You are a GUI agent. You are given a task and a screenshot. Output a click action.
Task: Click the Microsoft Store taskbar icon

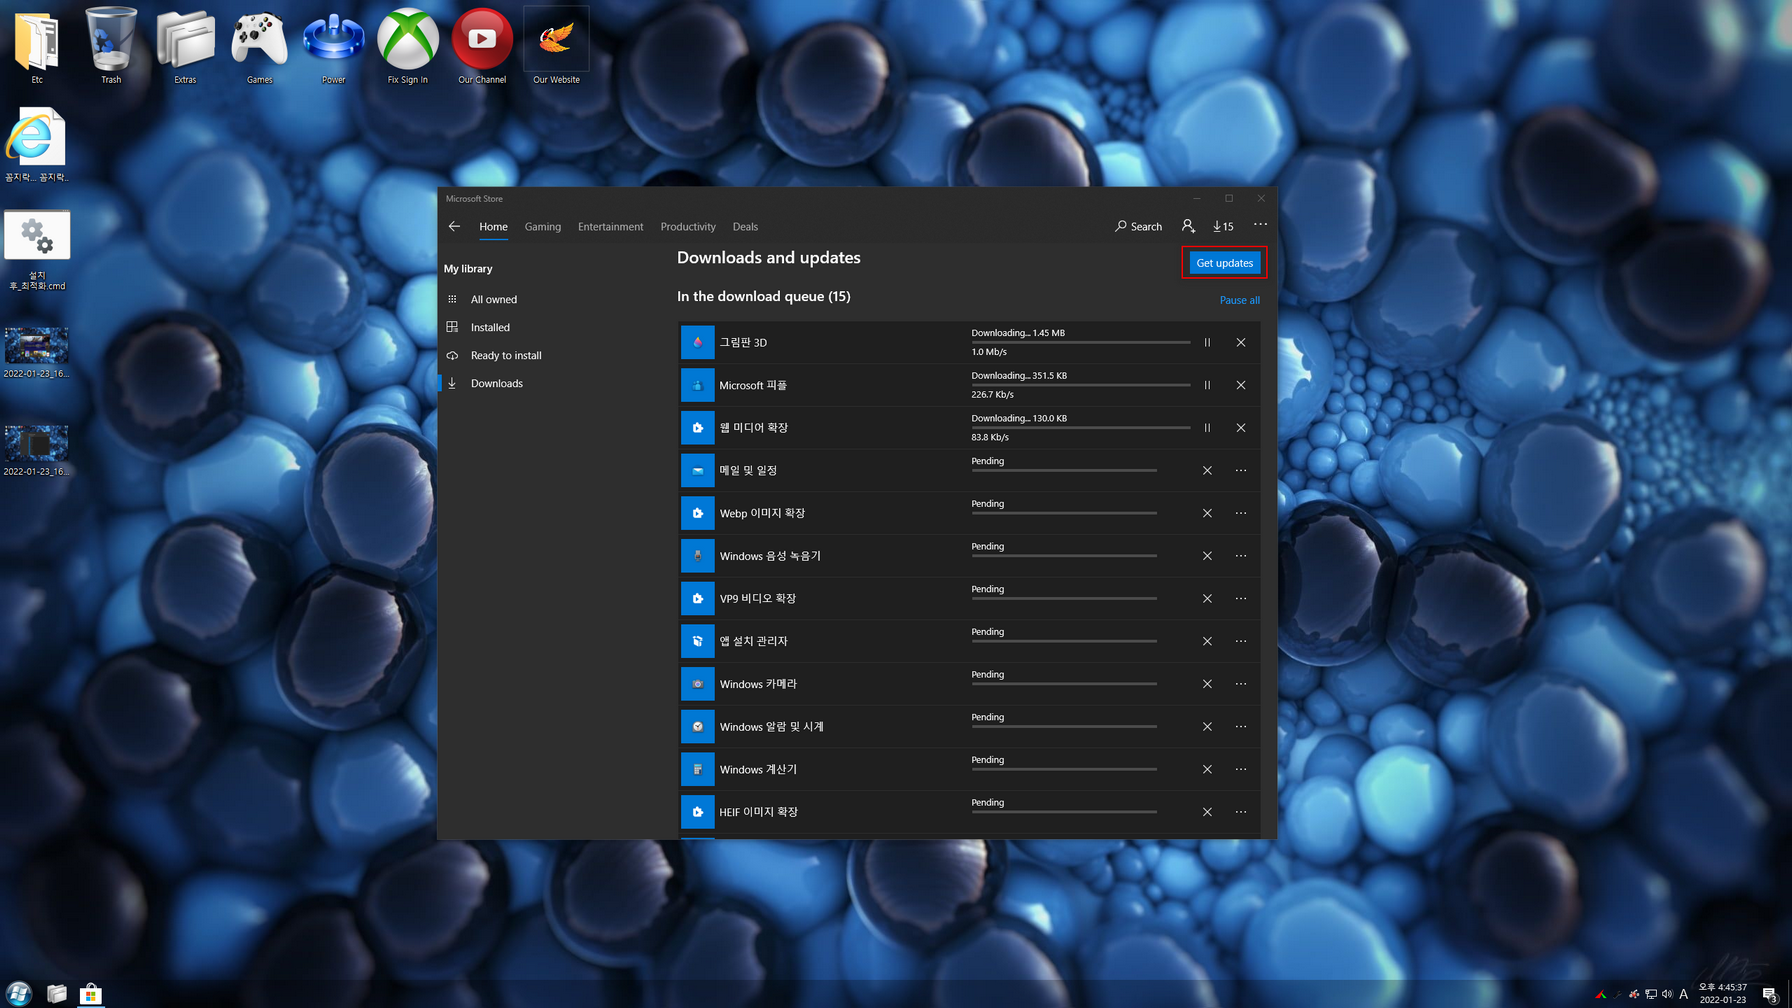click(x=91, y=993)
